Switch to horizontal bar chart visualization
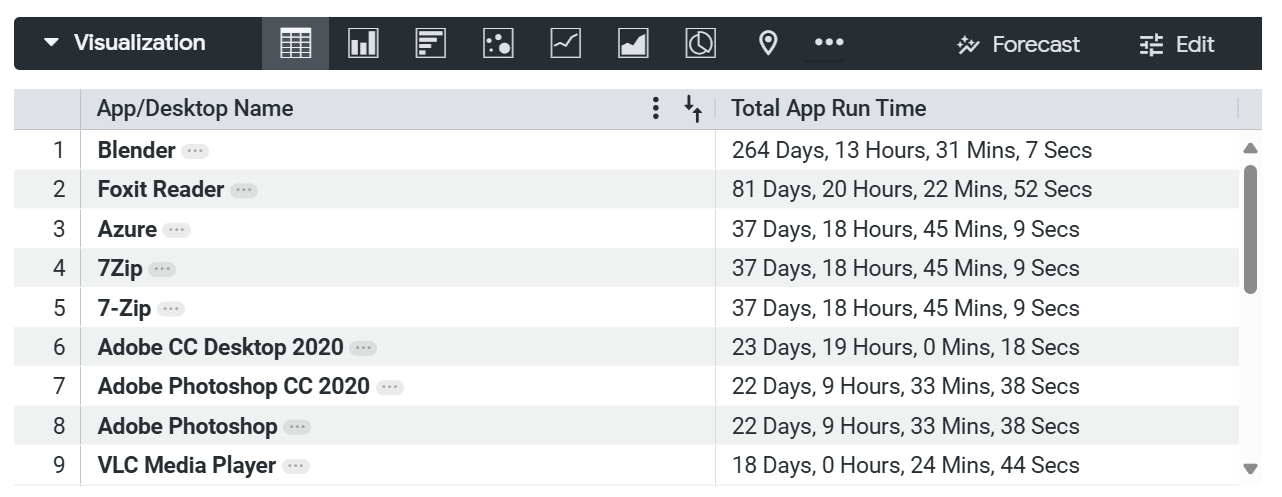The image size is (1282, 497). coord(431,44)
